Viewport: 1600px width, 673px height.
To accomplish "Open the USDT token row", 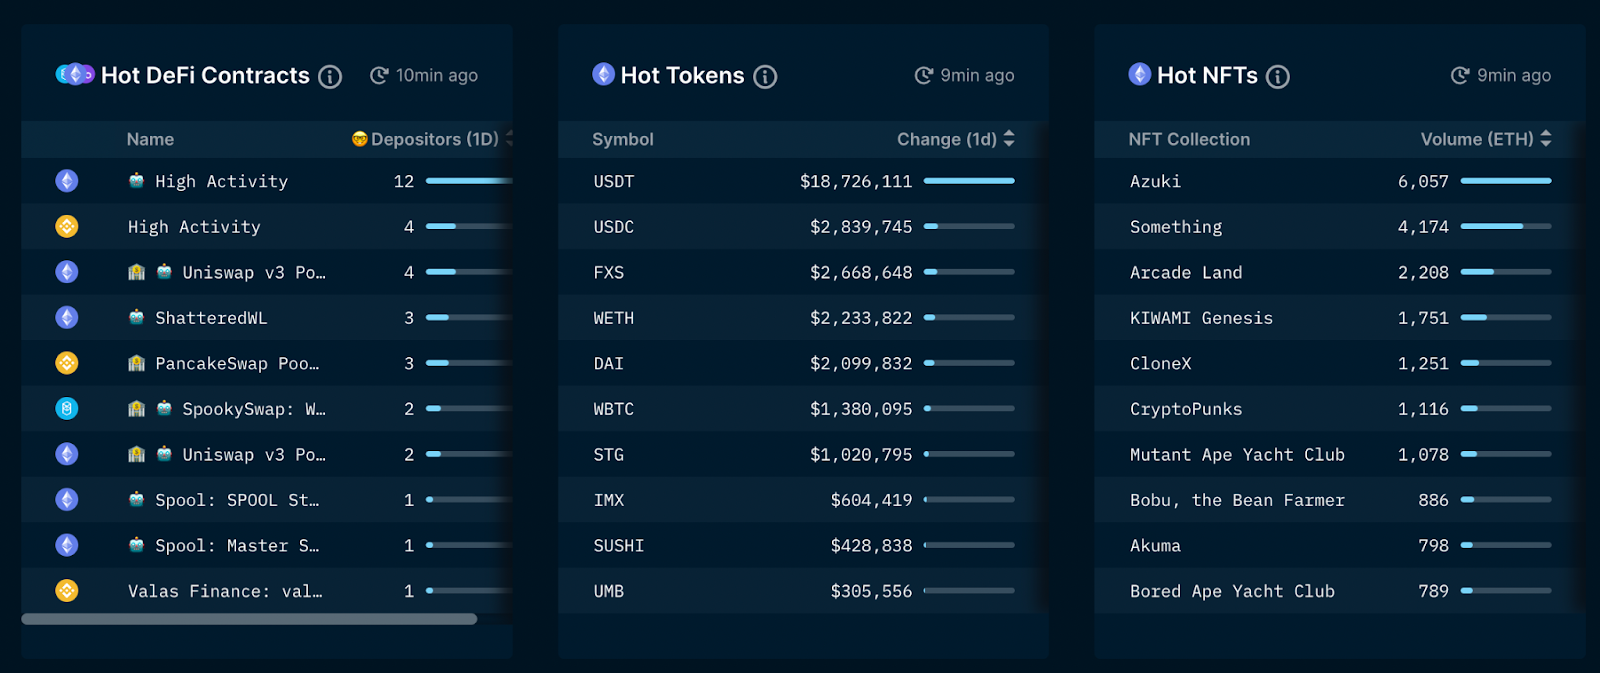I will pyautogui.click(x=803, y=181).
